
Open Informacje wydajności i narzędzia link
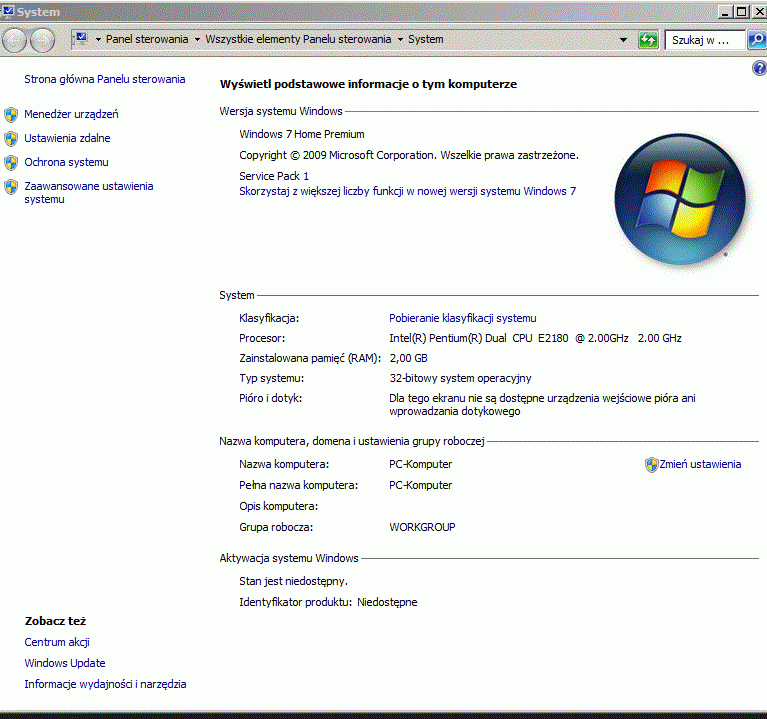[x=105, y=684]
